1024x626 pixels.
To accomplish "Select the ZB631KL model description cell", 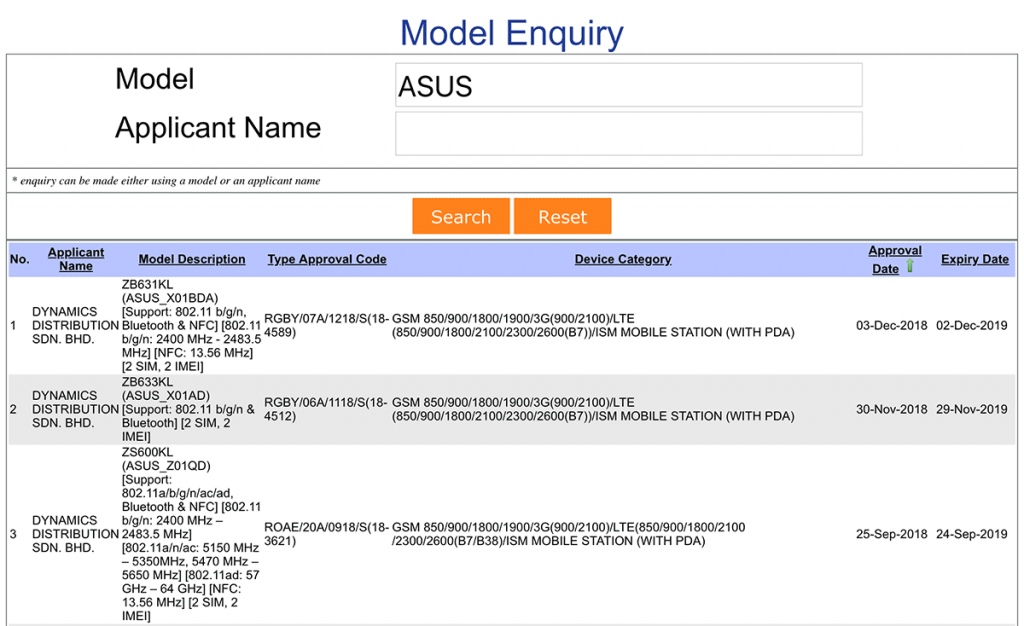I will 192,325.
